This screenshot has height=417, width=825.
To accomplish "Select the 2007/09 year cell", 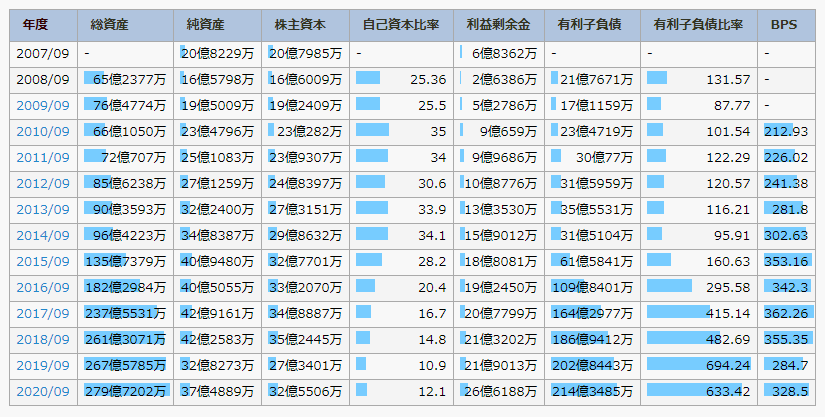I will coord(43,54).
